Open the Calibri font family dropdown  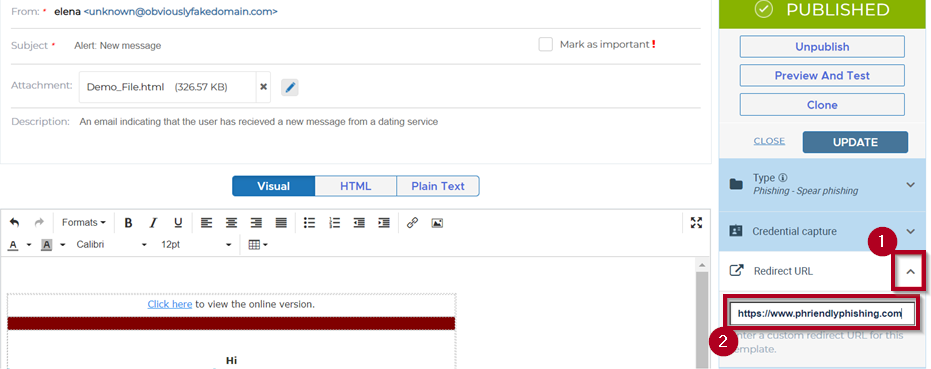coord(111,245)
